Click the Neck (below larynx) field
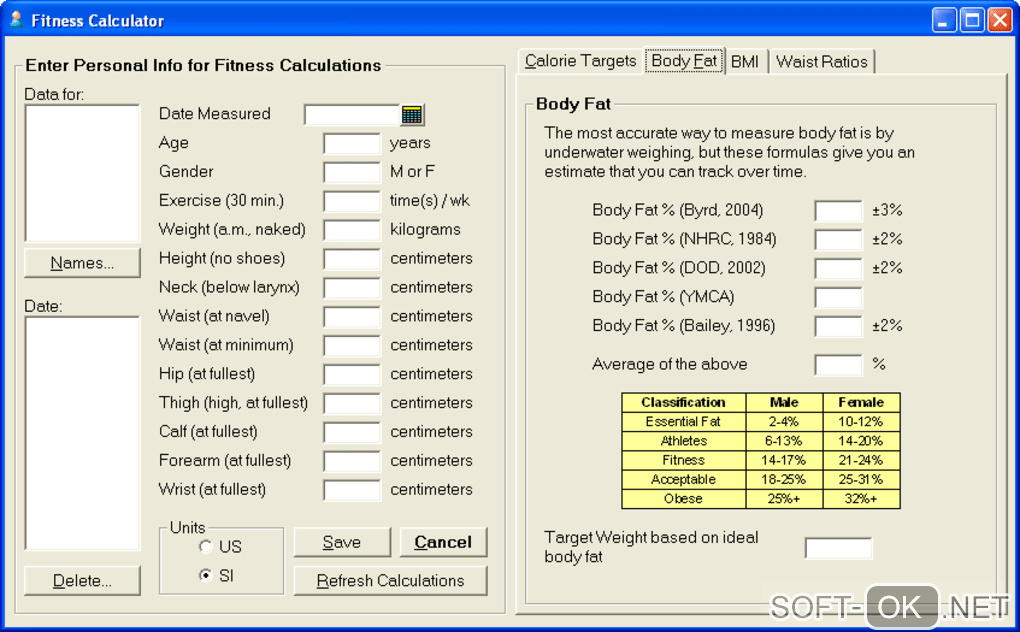 [x=352, y=287]
